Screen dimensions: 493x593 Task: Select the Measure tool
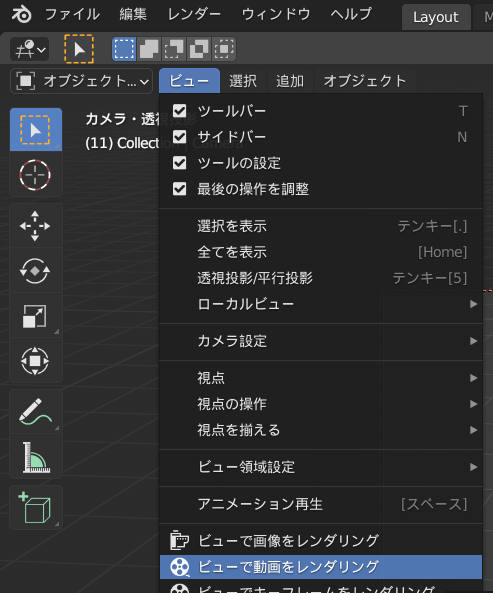click(x=35, y=457)
